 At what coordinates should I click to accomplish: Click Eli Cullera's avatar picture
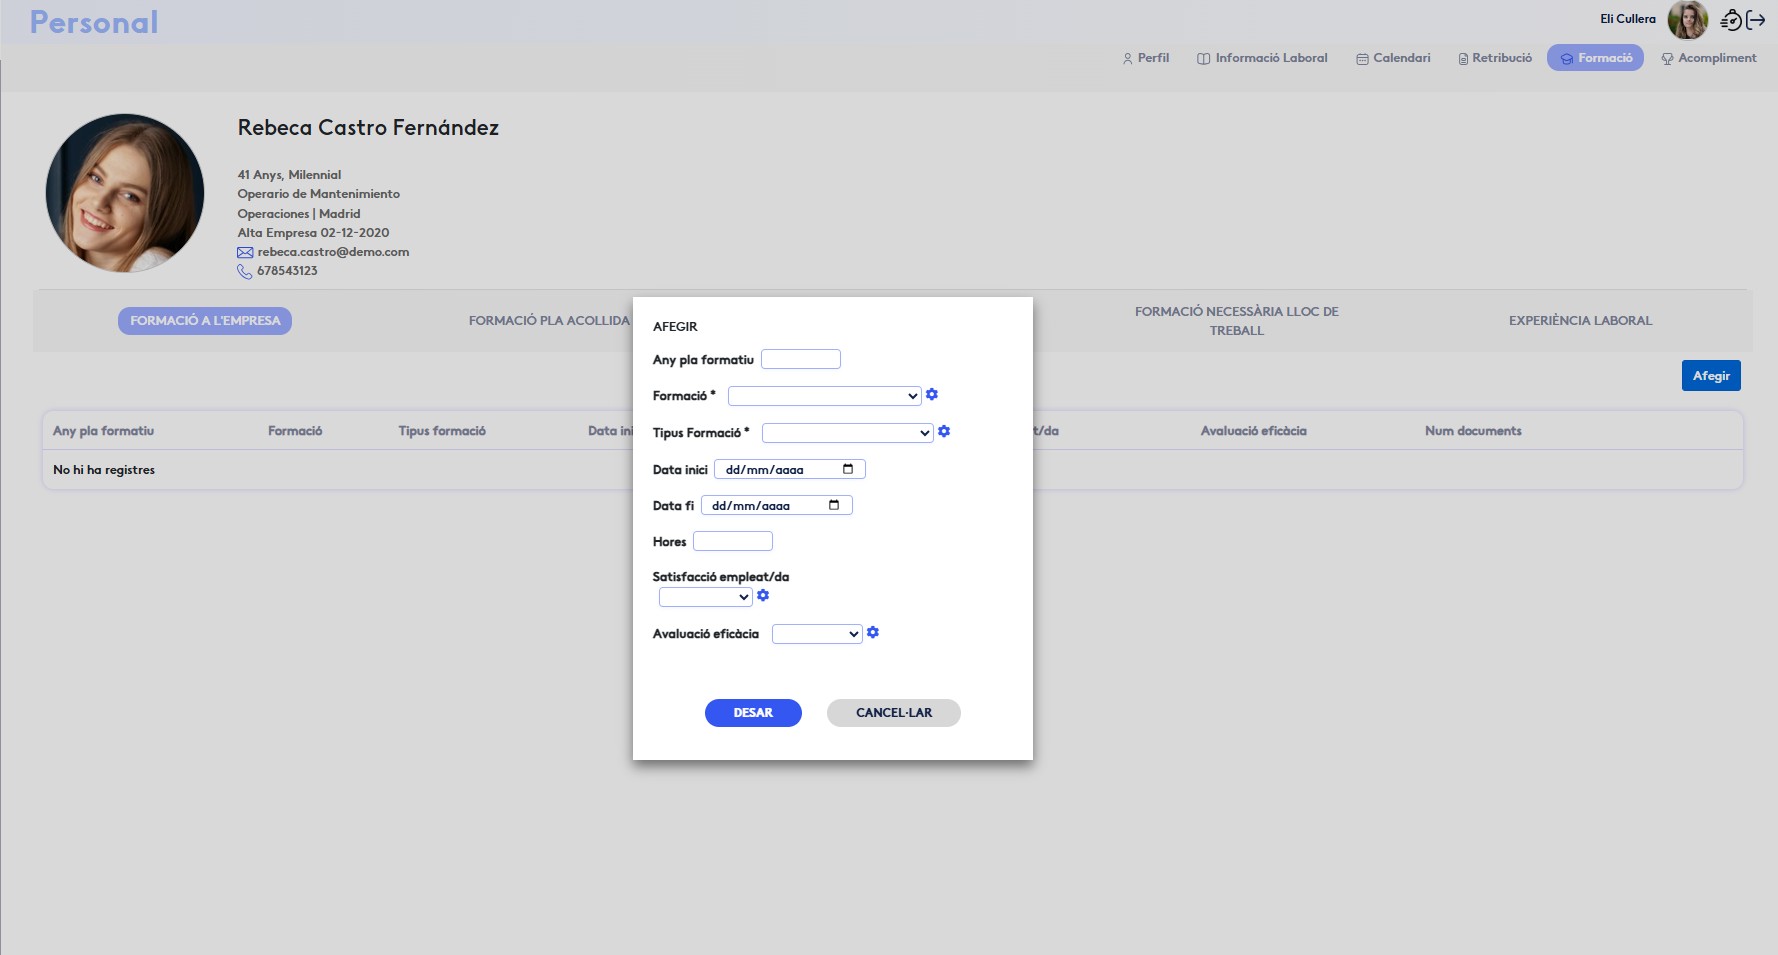tap(1688, 20)
